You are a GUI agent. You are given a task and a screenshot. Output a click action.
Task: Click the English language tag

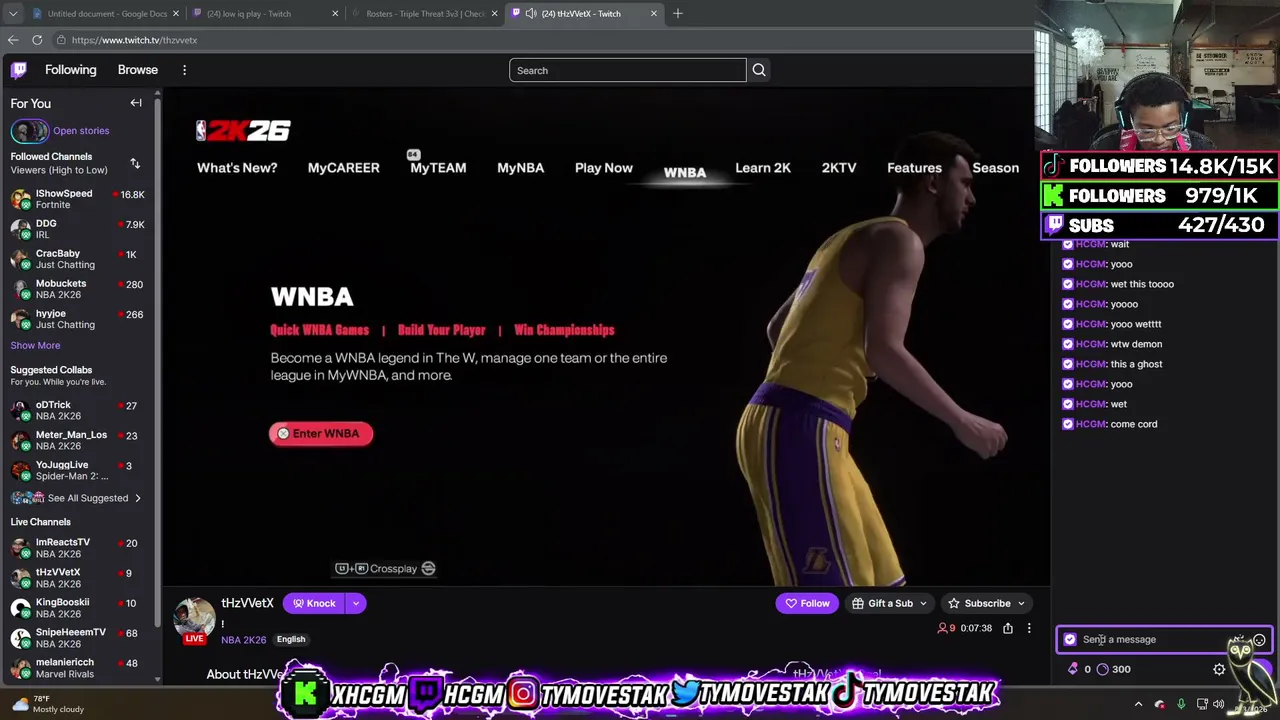click(x=291, y=640)
